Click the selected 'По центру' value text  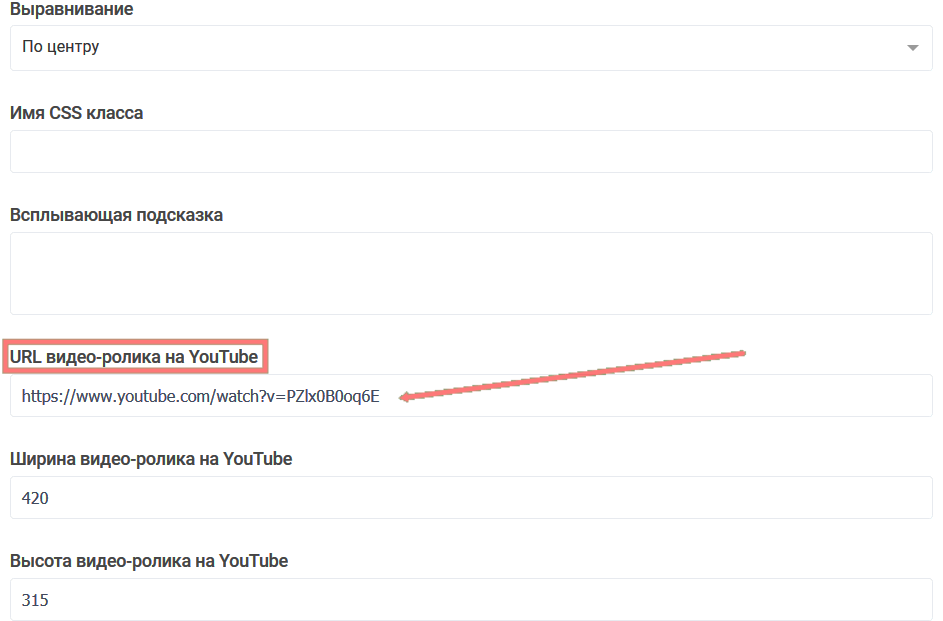click(61, 47)
